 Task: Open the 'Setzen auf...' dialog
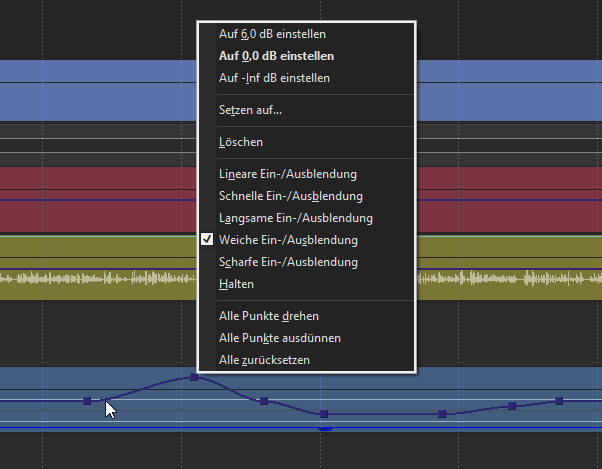coord(250,110)
